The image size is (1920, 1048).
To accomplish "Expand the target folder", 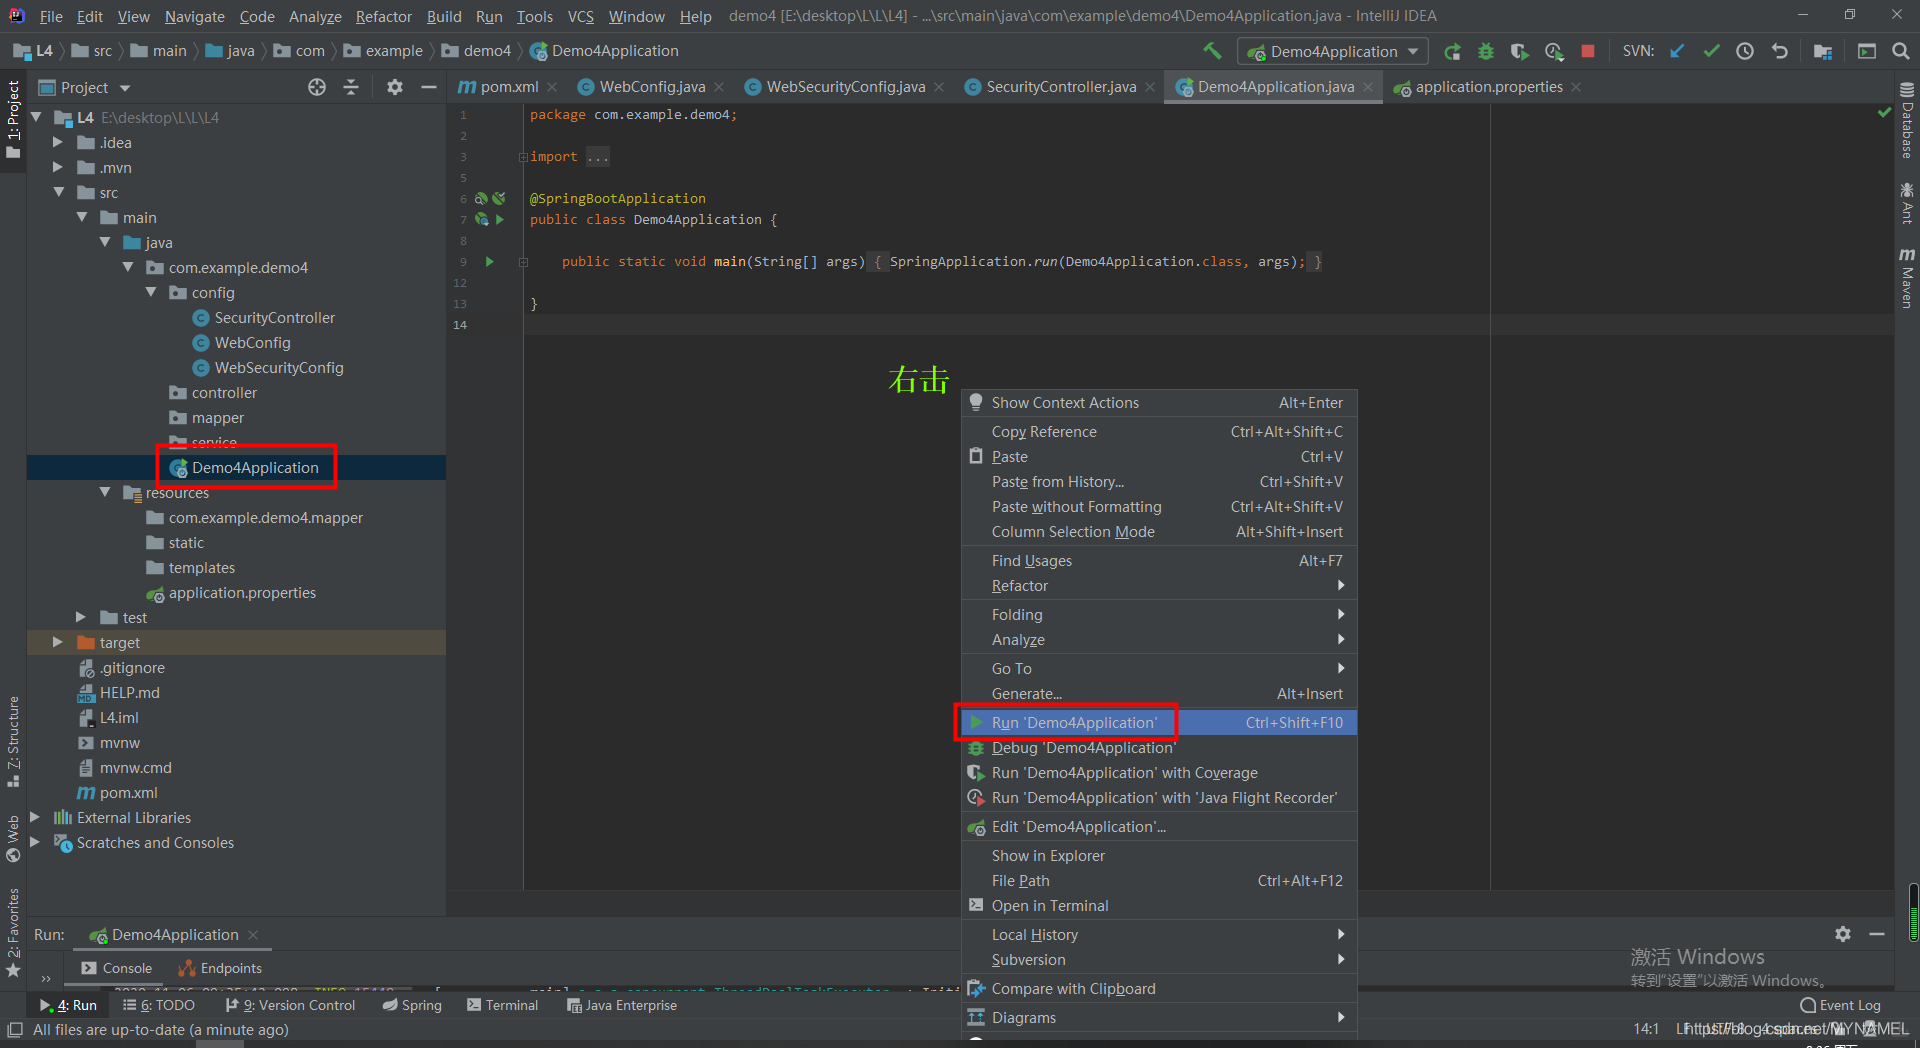I will (x=58, y=642).
